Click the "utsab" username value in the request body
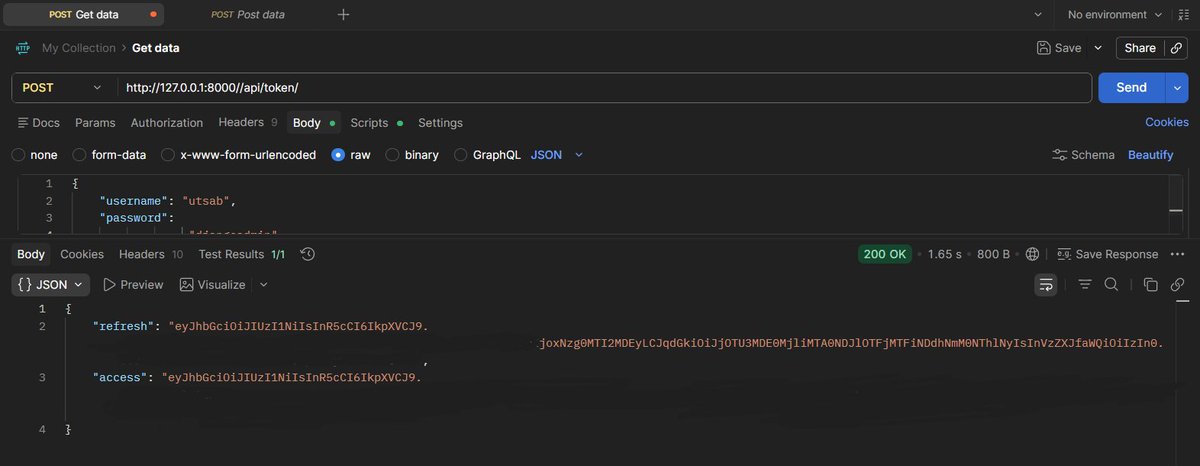Screen dimensions: 1200x466 coord(206,200)
